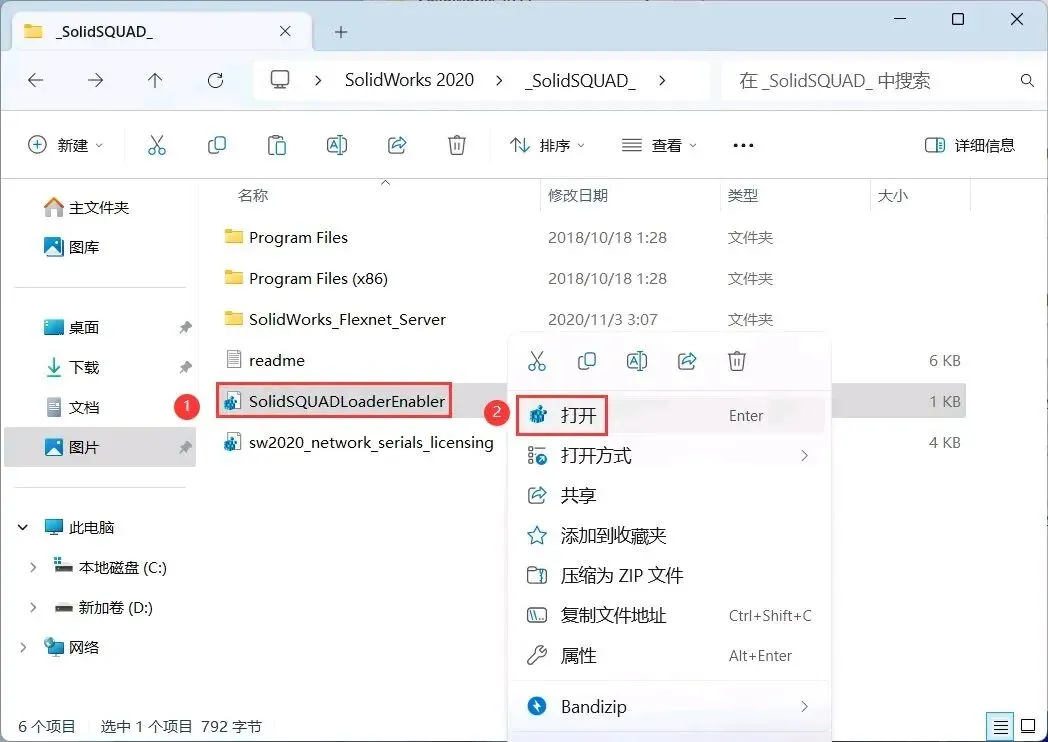Refresh the folder view

click(x=215, y=81)
